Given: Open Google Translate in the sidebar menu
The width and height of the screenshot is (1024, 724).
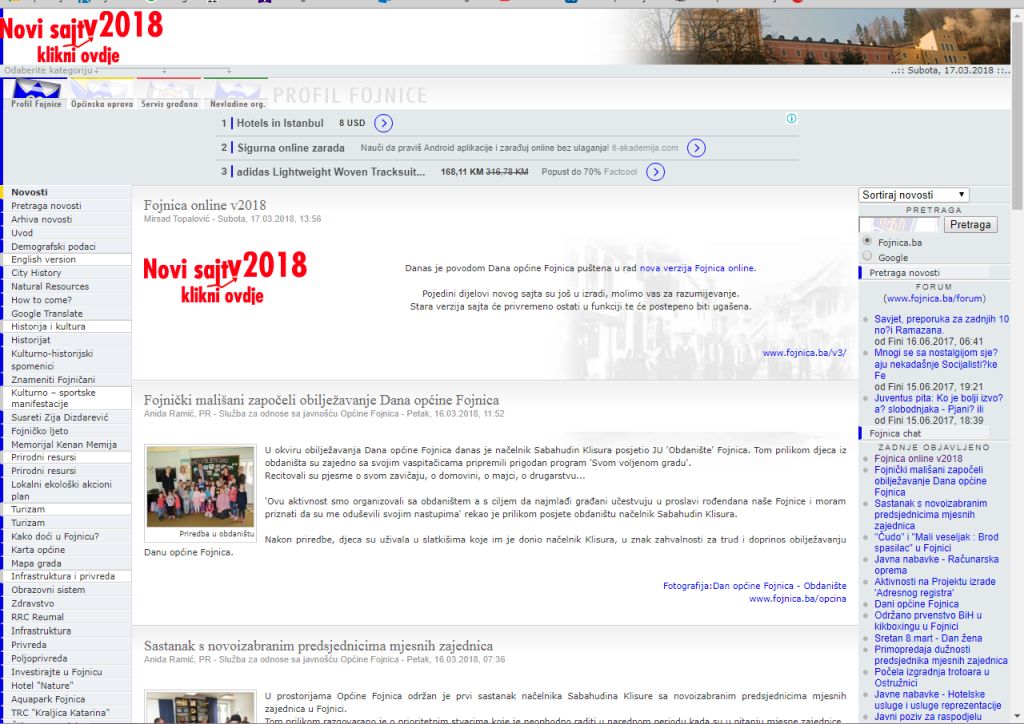Looking at the screenshot, I should pos(48,313).
